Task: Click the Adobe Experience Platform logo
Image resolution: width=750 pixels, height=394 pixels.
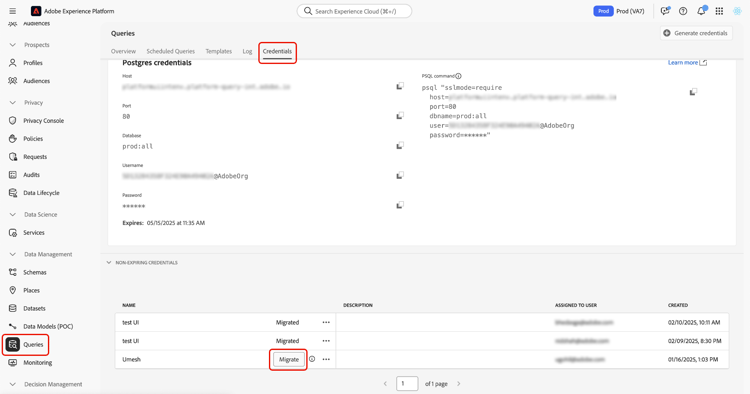Action: click(x=36, y=11)
